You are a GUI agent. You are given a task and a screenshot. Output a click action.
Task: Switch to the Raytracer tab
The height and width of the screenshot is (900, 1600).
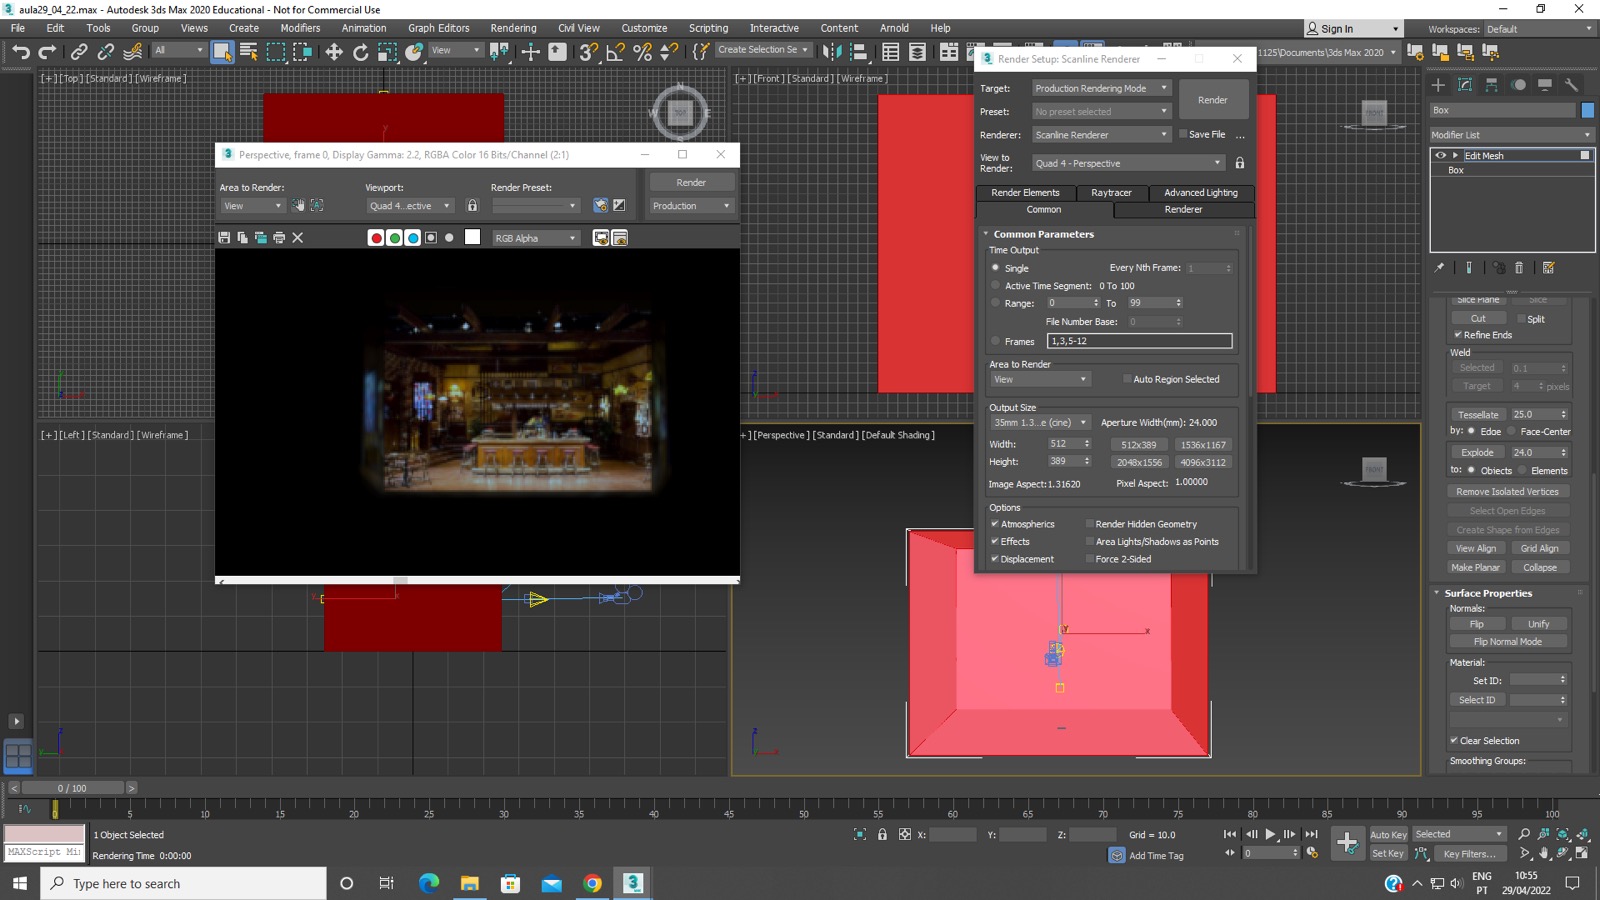(1111, 193)
